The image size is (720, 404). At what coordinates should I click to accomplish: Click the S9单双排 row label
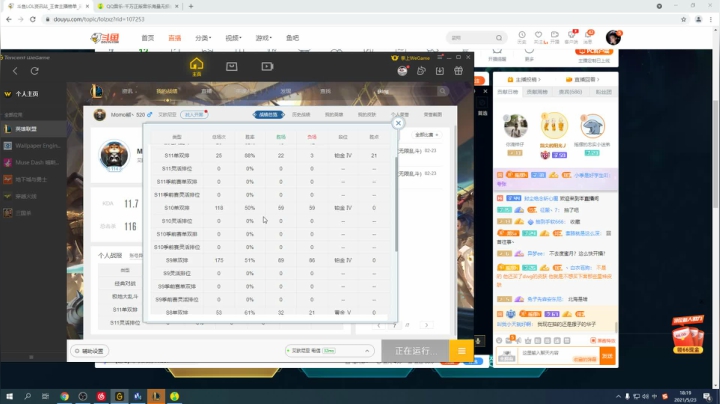(x=177, y=260)
